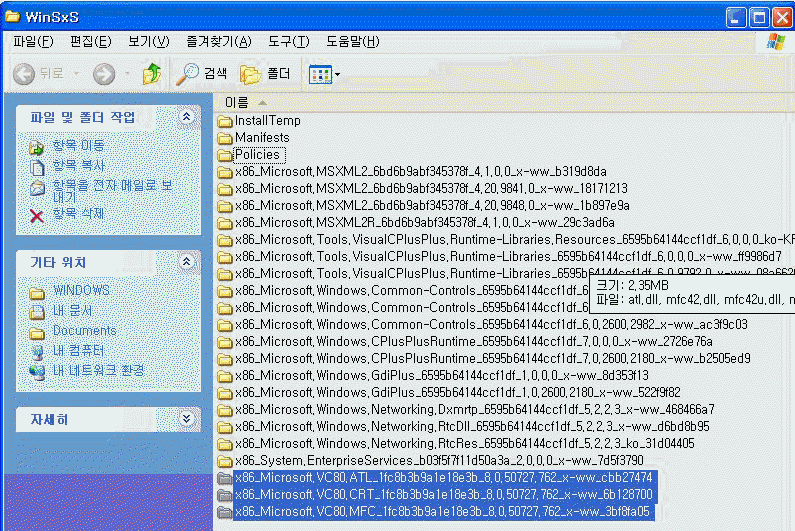The height and width of the screenshot is (531, 795).
Task: Open forward-history dropdown arrow
Action: (127, 74)
